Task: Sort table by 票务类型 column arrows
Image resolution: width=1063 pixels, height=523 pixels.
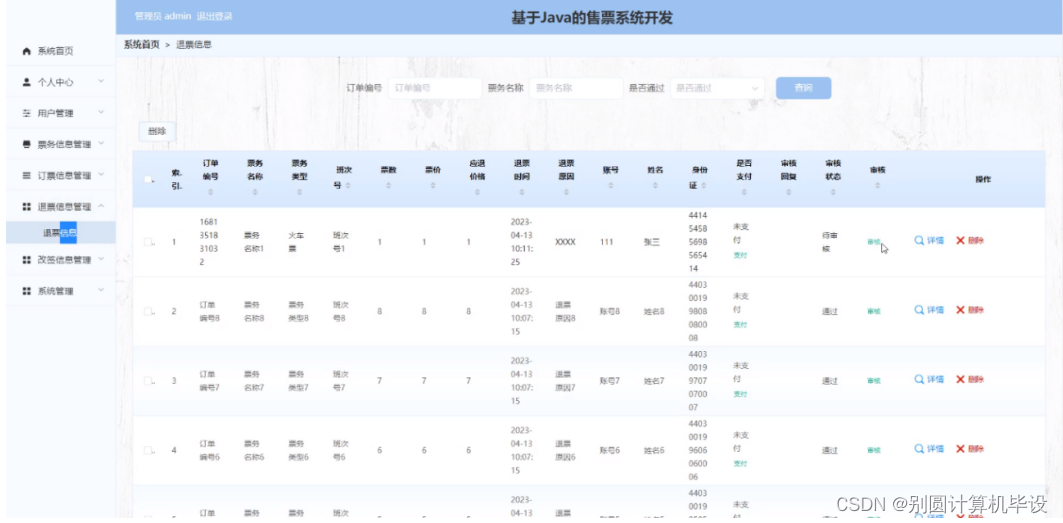Action: tap(300, 193)
